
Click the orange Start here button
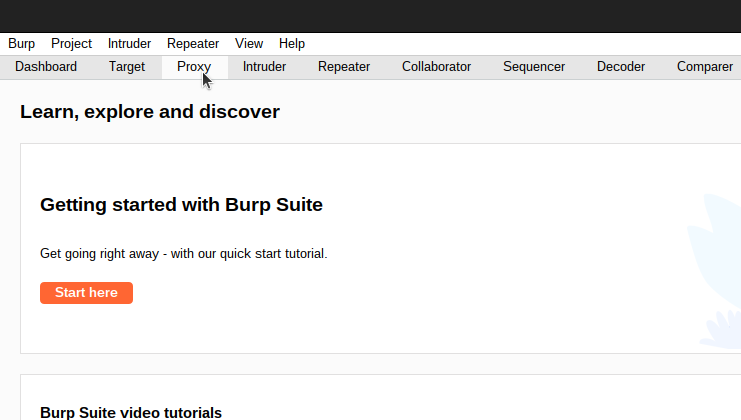(86, 293)
